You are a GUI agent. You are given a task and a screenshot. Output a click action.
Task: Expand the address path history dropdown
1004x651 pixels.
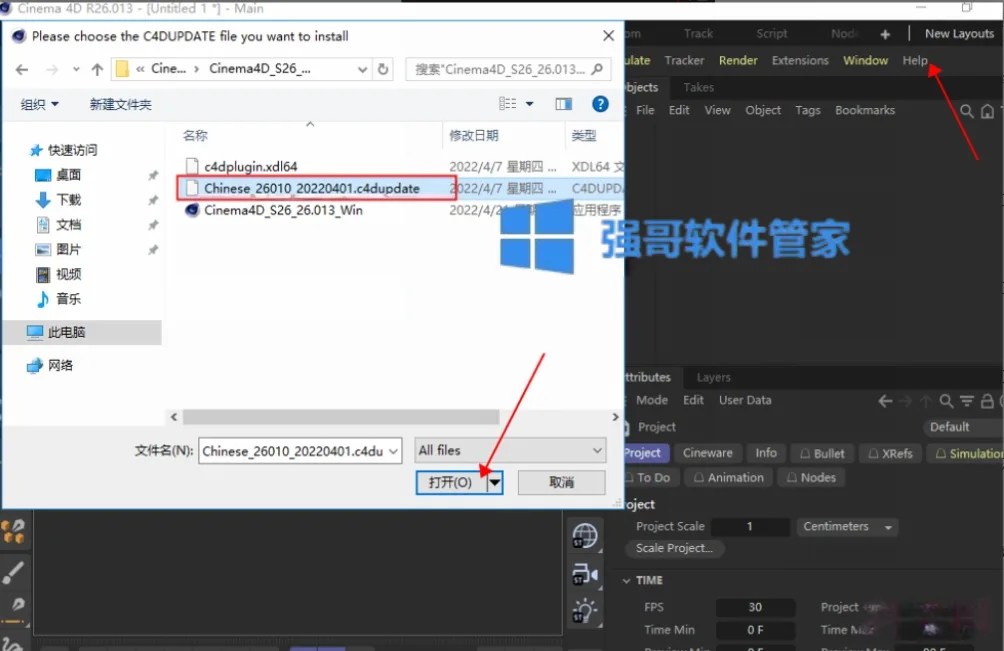coord(362,69)
